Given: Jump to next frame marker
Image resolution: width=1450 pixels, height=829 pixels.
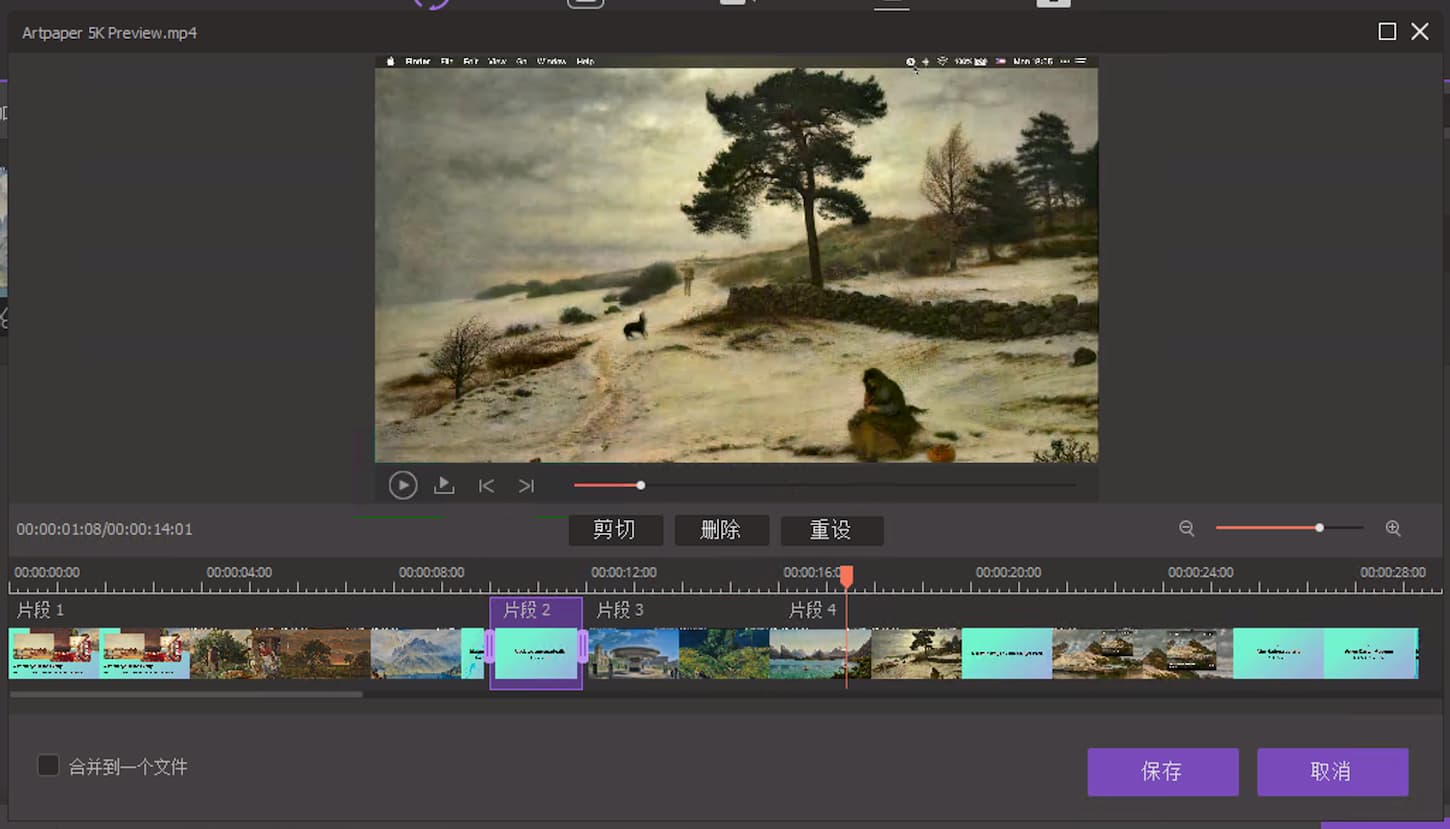Looking at the screenshot, I should point(526,486).
